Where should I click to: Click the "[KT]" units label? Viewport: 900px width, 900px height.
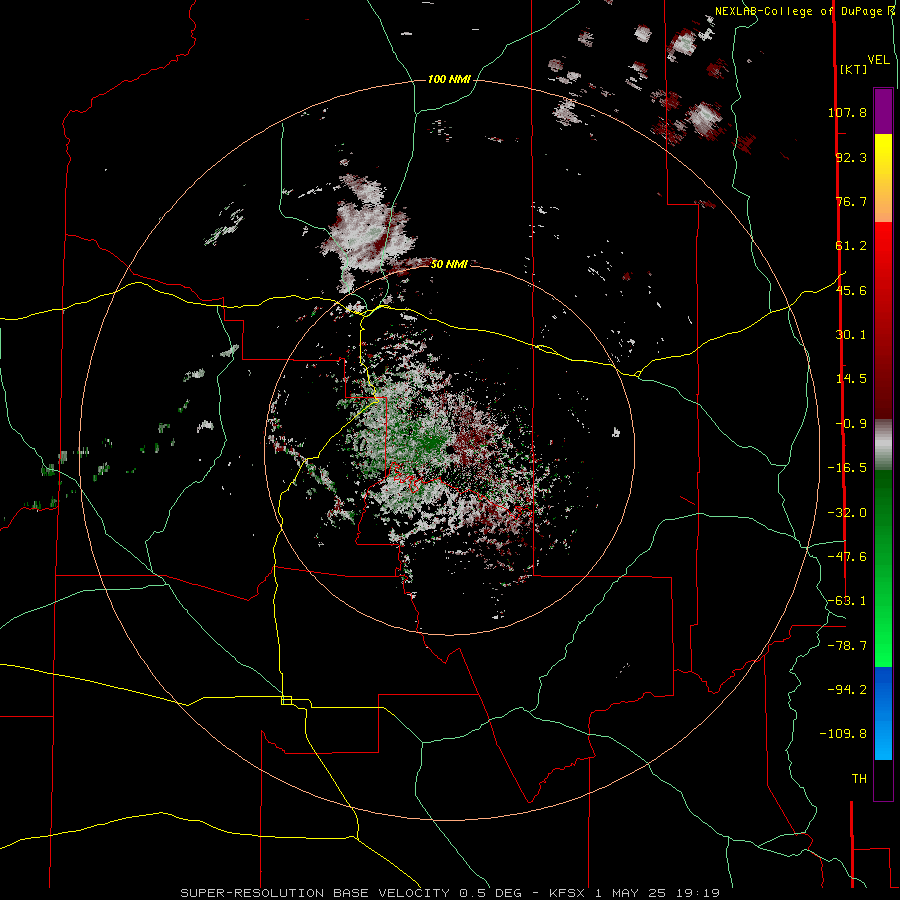(x=853, y=69)
